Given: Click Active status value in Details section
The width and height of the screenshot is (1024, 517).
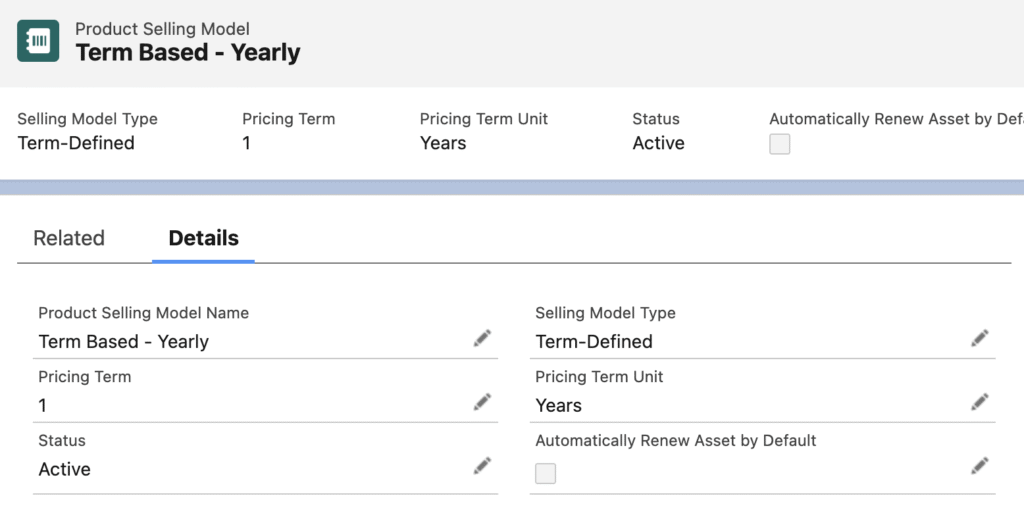Looking at the screenshot, I should click(x=65, y=469).
